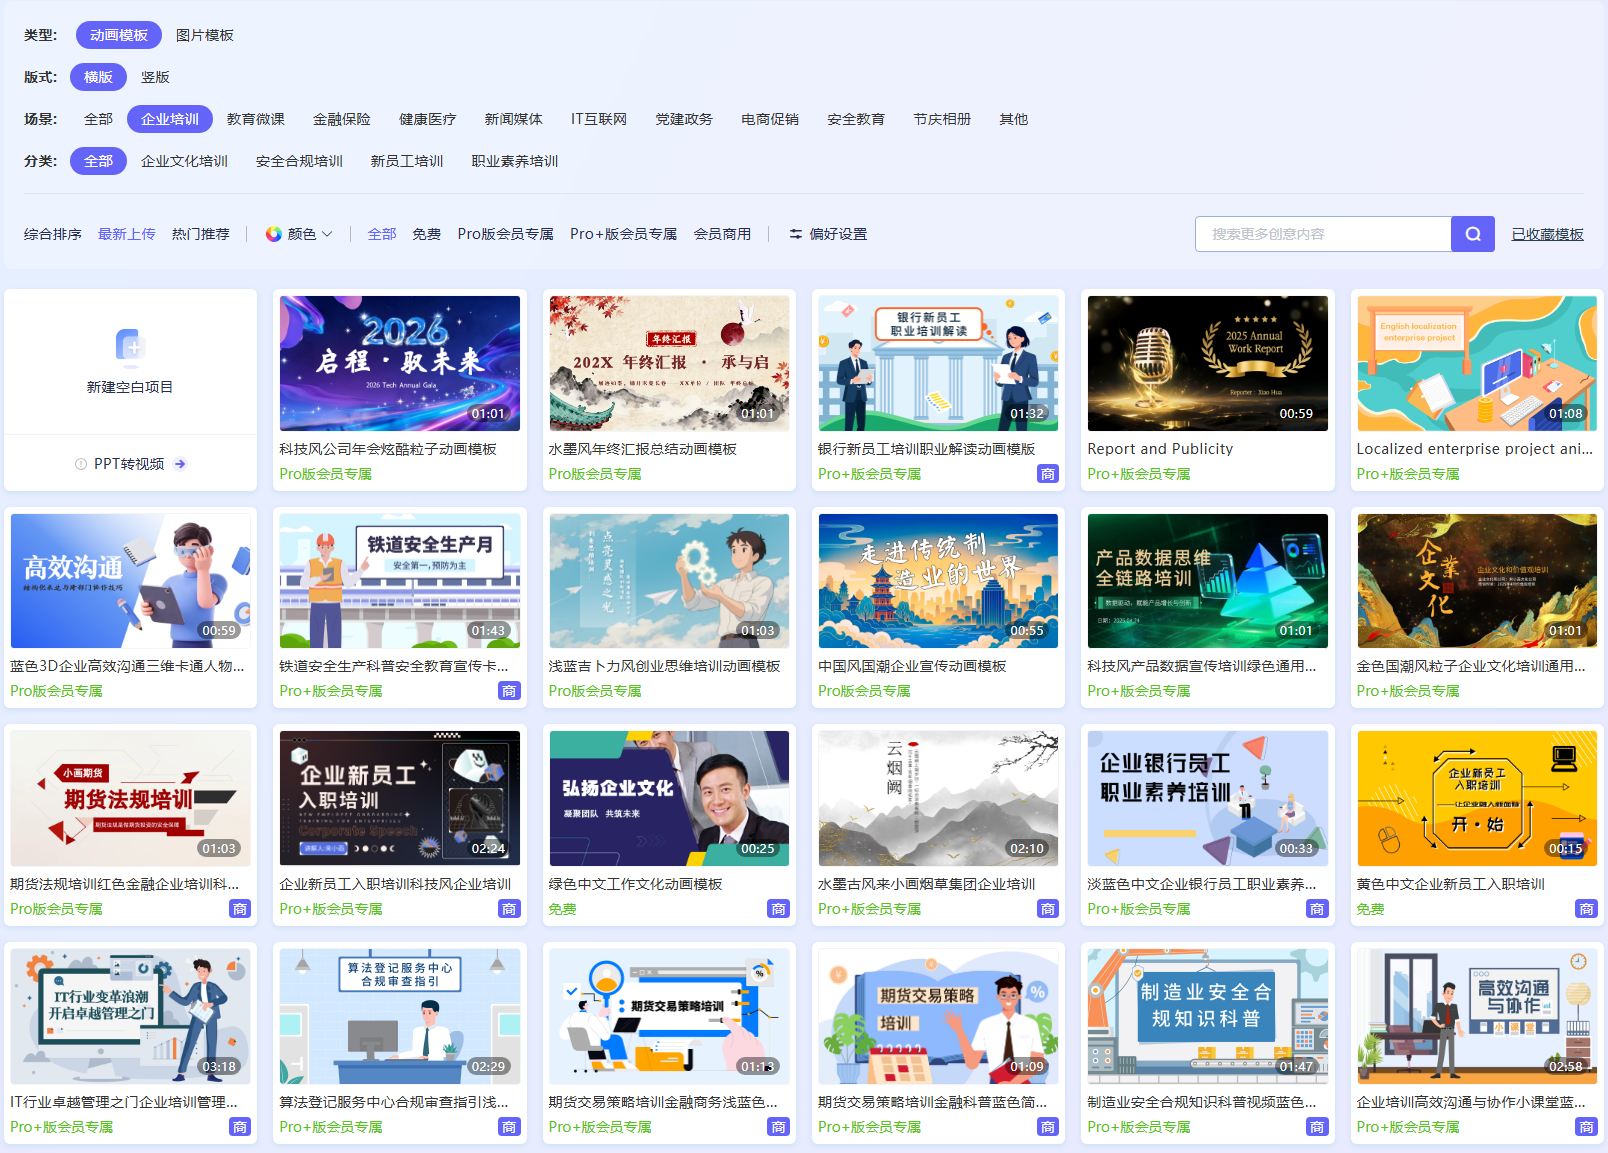
Task: Click the 偏好设置 filter sliders icon
Action: pyautogui.click(x=795, y=234)
